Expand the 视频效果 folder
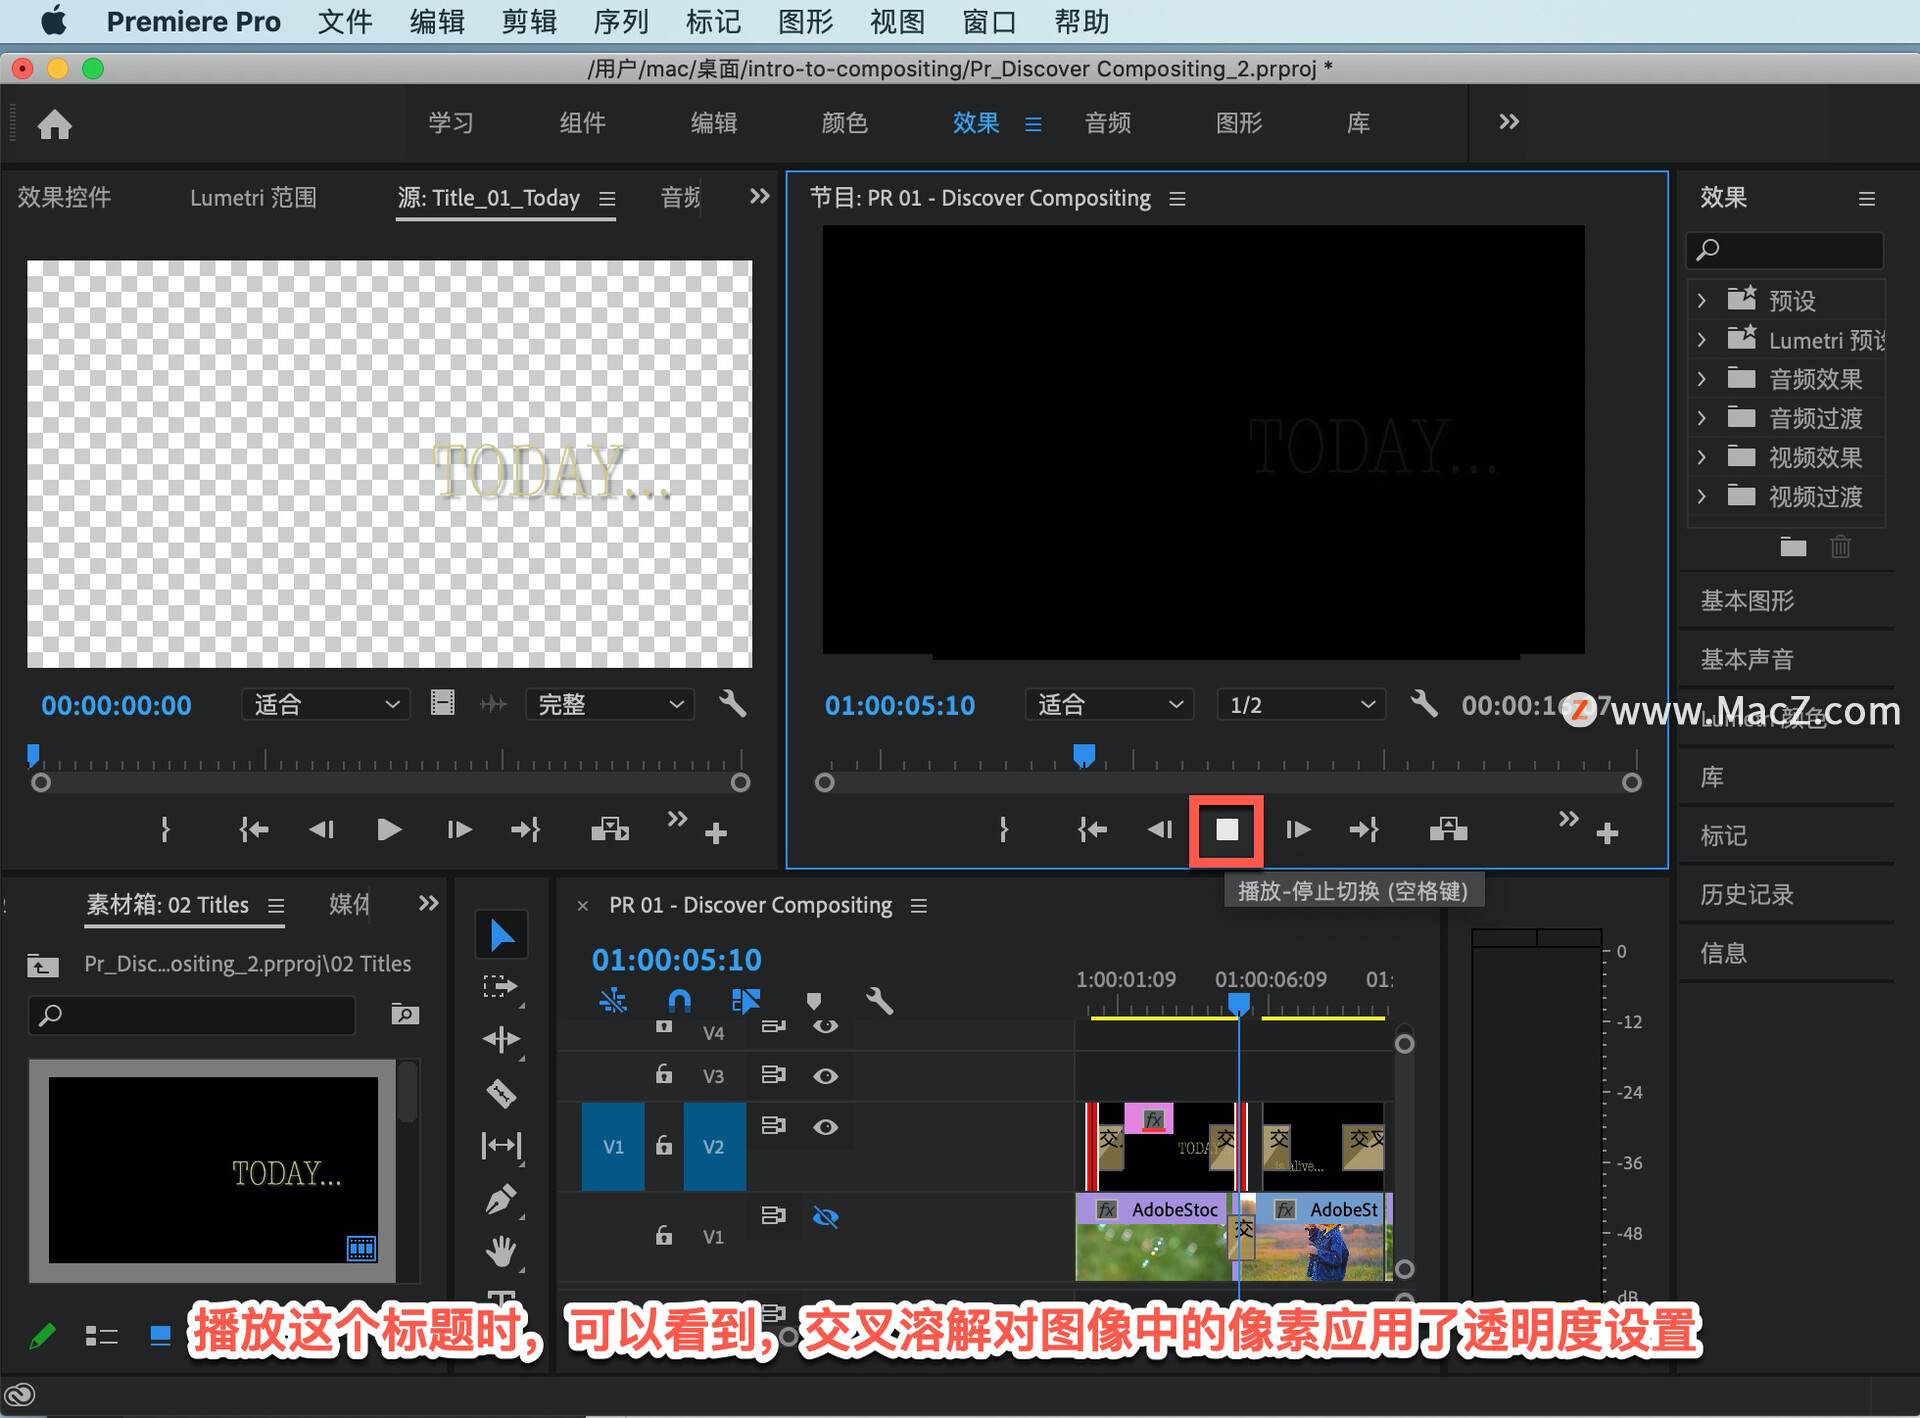Image resolution: width=1920 pixels, height=1418 pixels. (x=1701, y=457)
